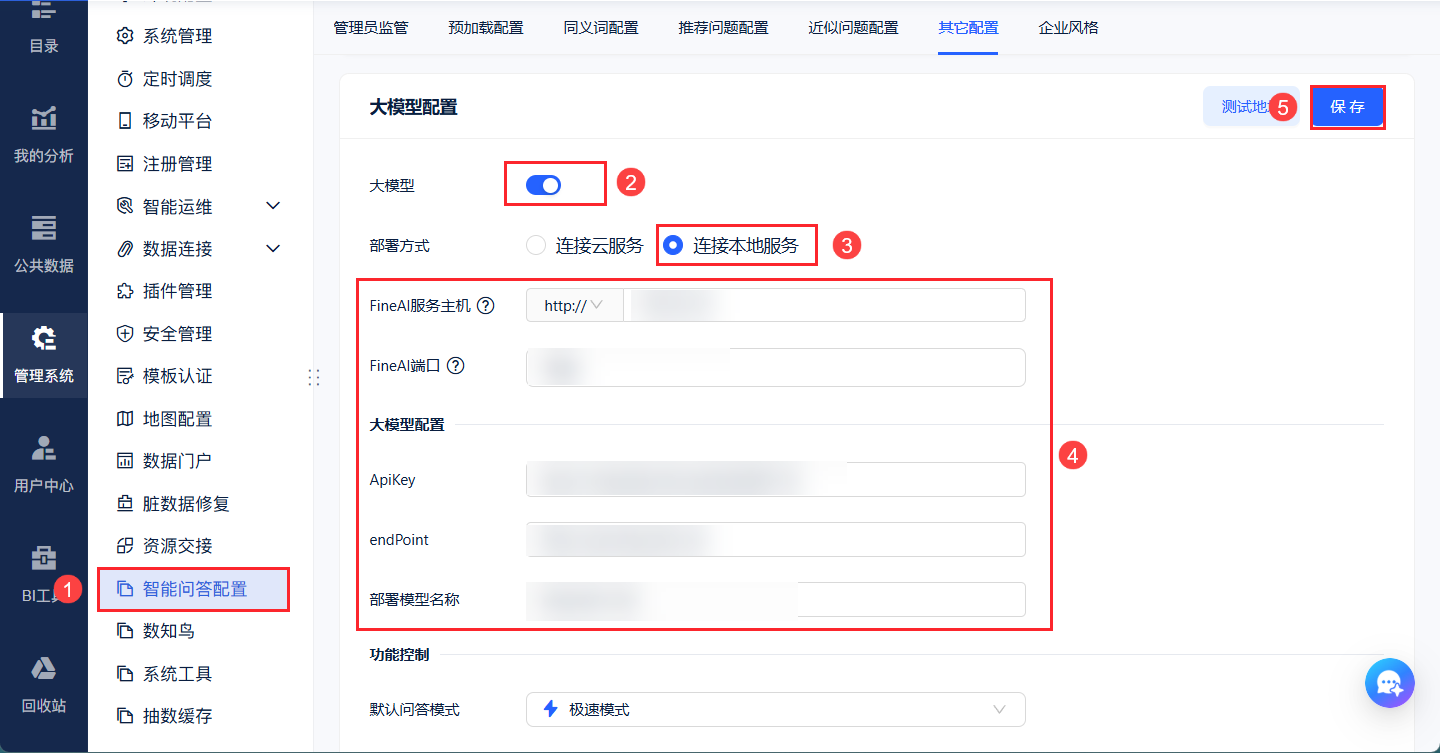The image size is (1440, 753).
Task: Click the certificate icon for 模板认证
Action: pos(125,376)
